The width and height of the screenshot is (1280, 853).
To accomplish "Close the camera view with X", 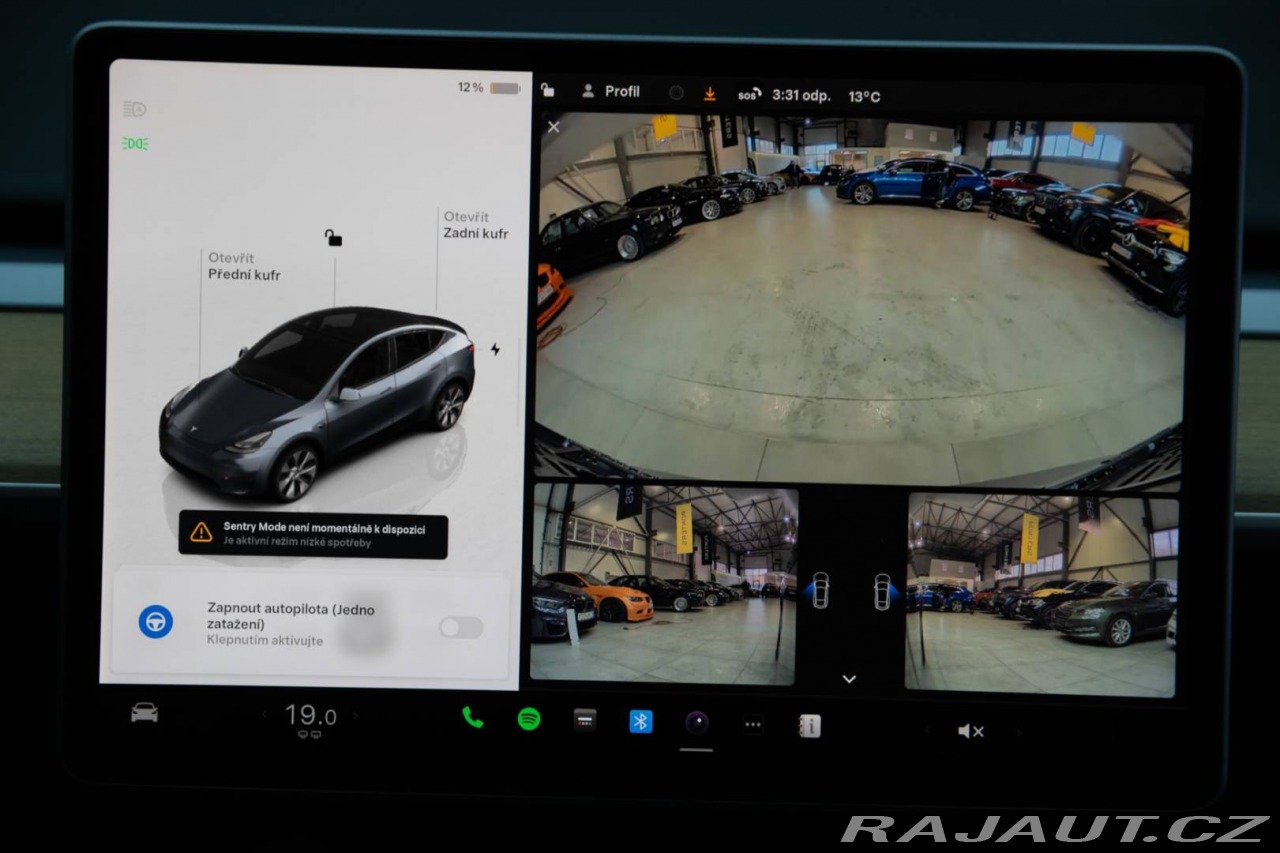I will (554, 127).
